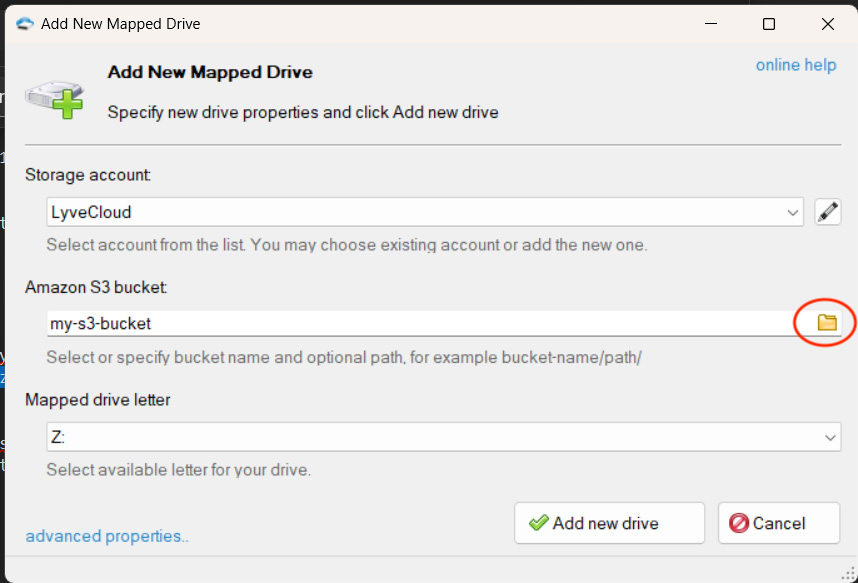The width and height of the screenshot is (858, 583).
Task: Open the LyveCloud storage account combo box
Action: (x=425, y=212)
